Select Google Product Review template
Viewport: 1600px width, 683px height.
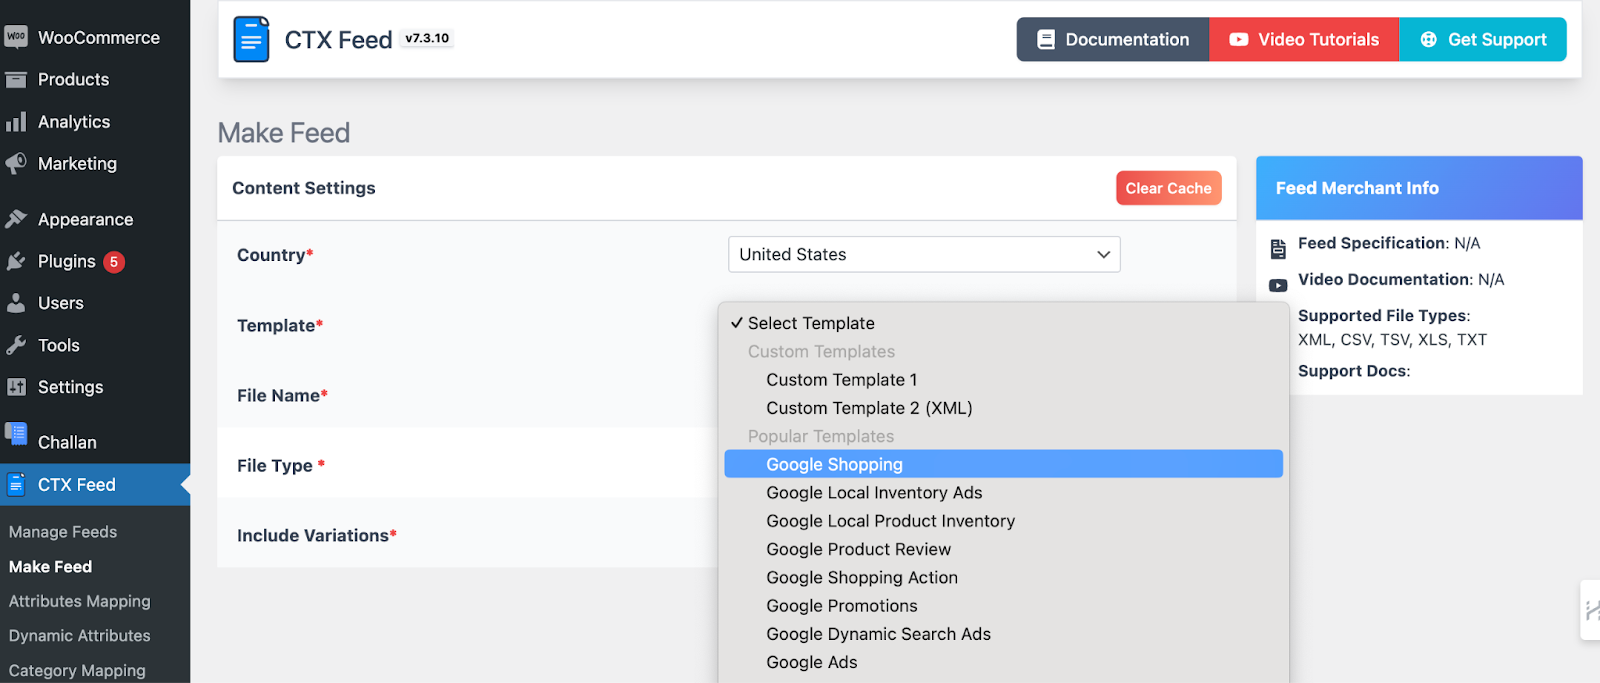[1003, 549]
